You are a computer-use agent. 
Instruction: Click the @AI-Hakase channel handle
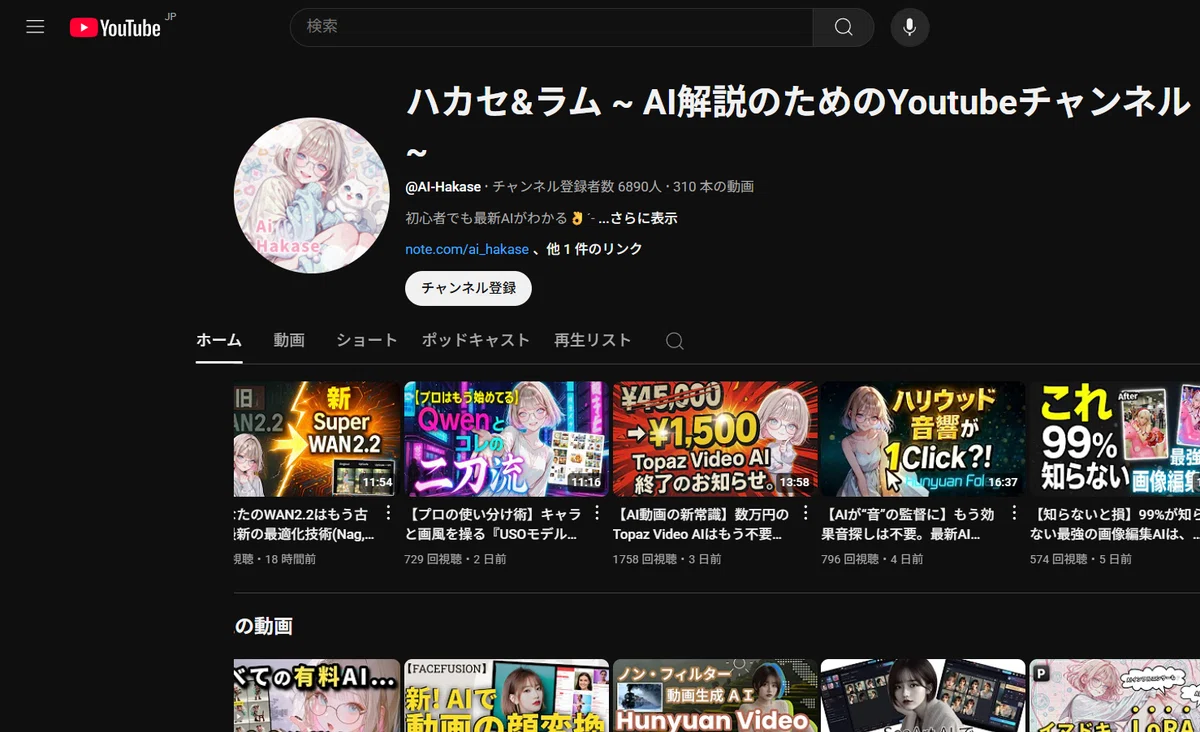pos(444,187)
